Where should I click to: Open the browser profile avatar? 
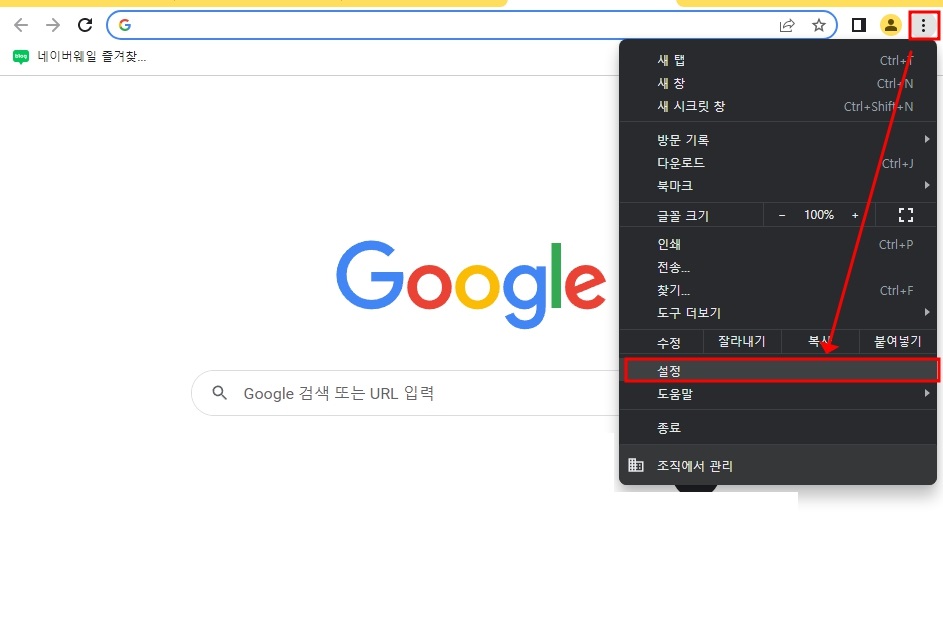890,24
